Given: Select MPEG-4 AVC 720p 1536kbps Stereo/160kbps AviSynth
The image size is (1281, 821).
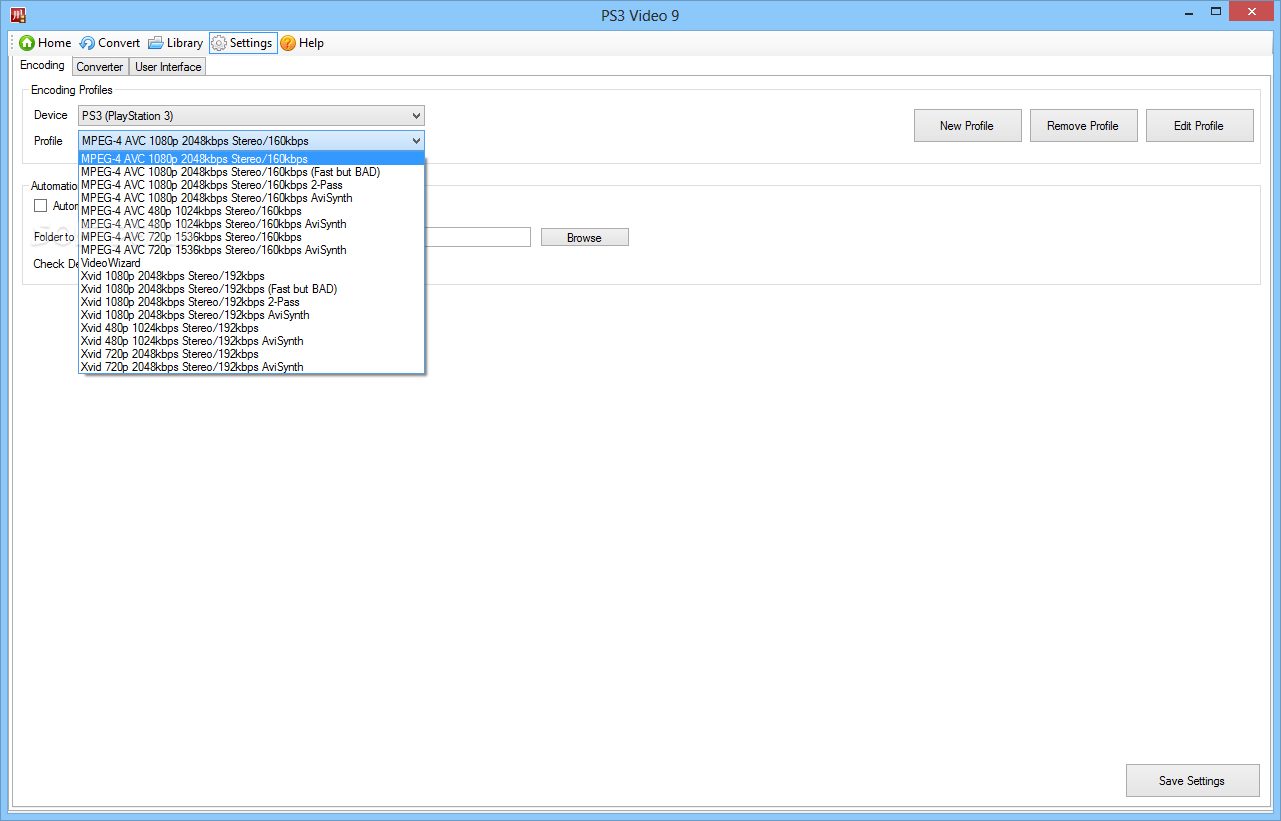Looking at the screenshot, I should [x=251, y=250].
